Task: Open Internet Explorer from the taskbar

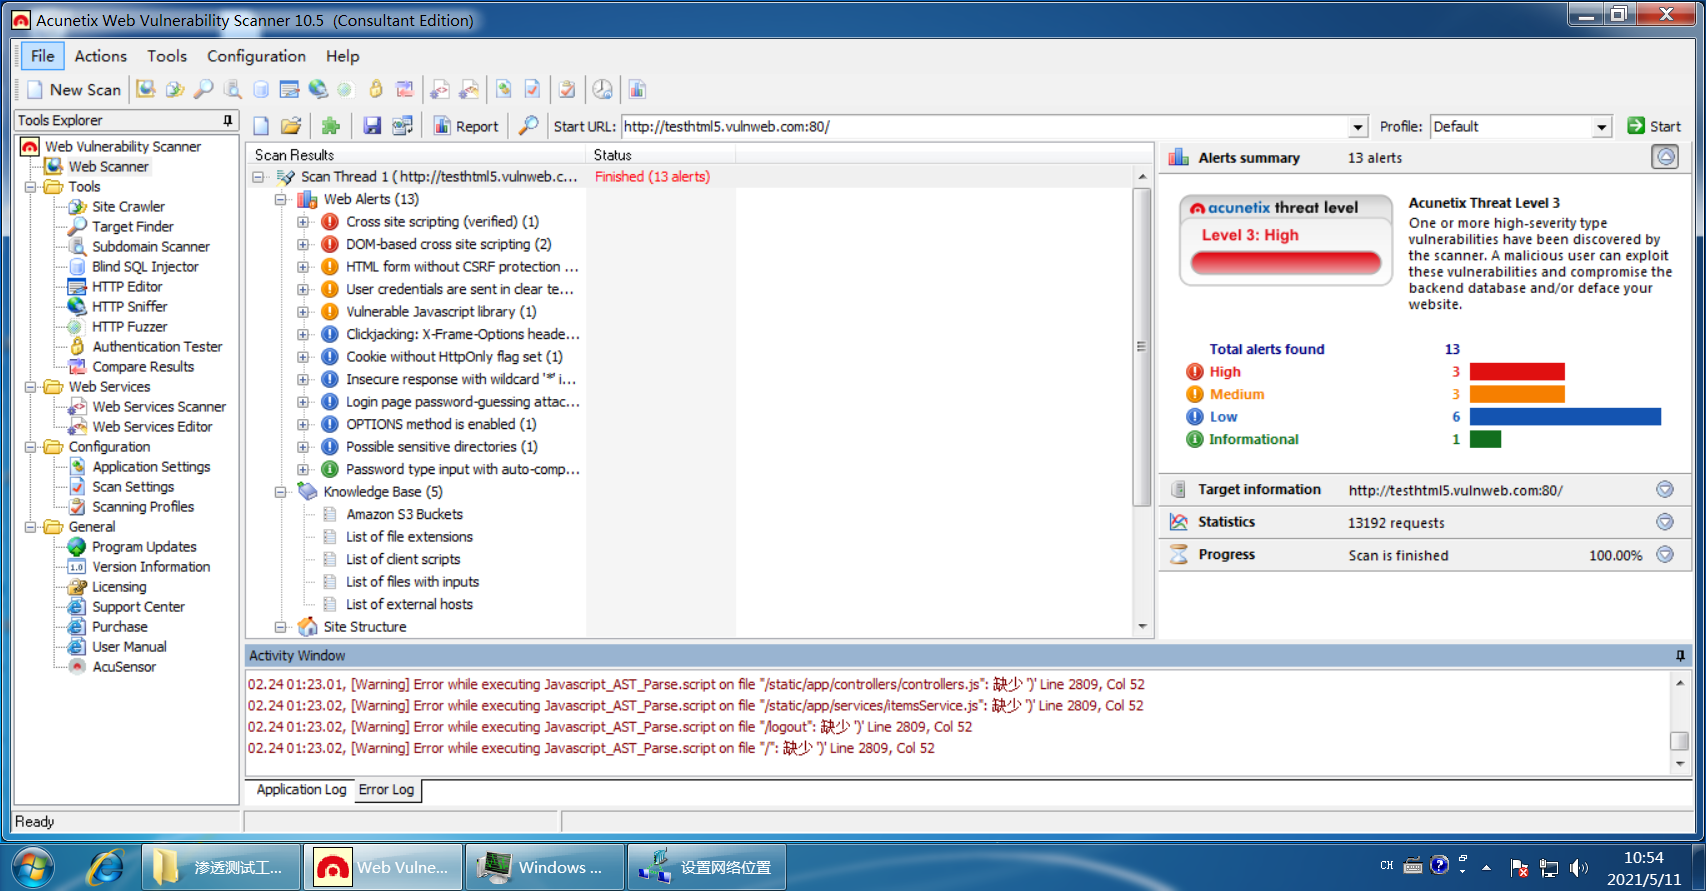Action: tap(105, 867)
